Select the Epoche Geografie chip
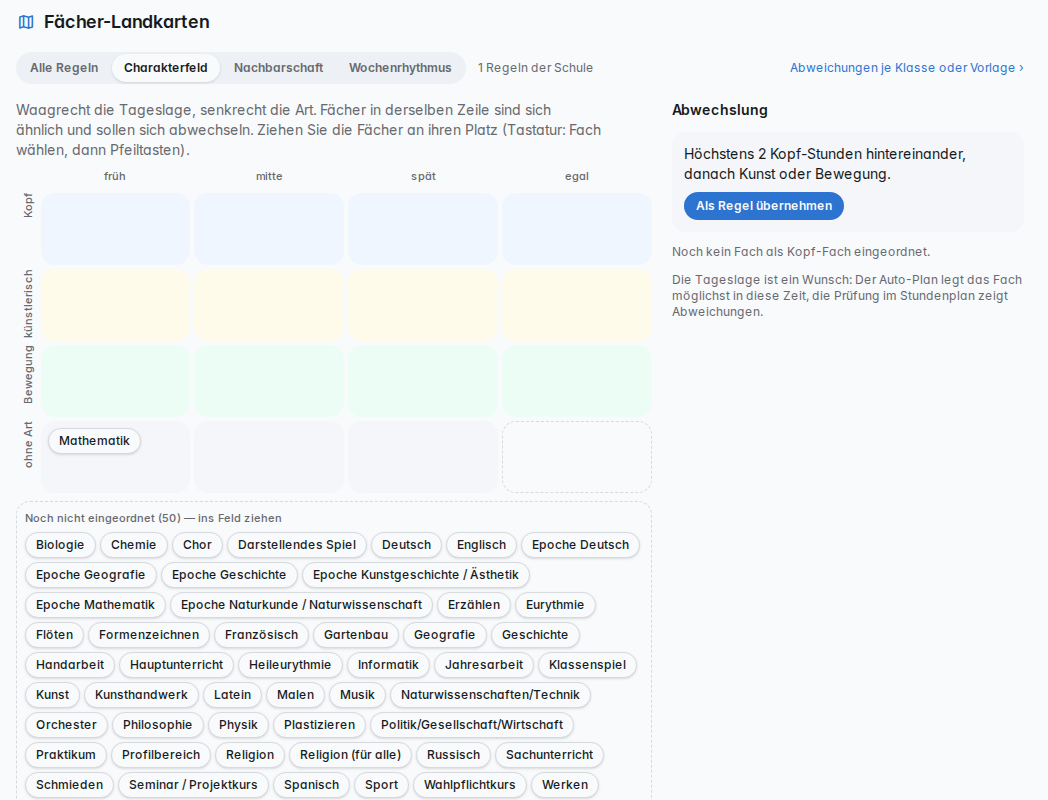1048x800 pixels. 90,575
